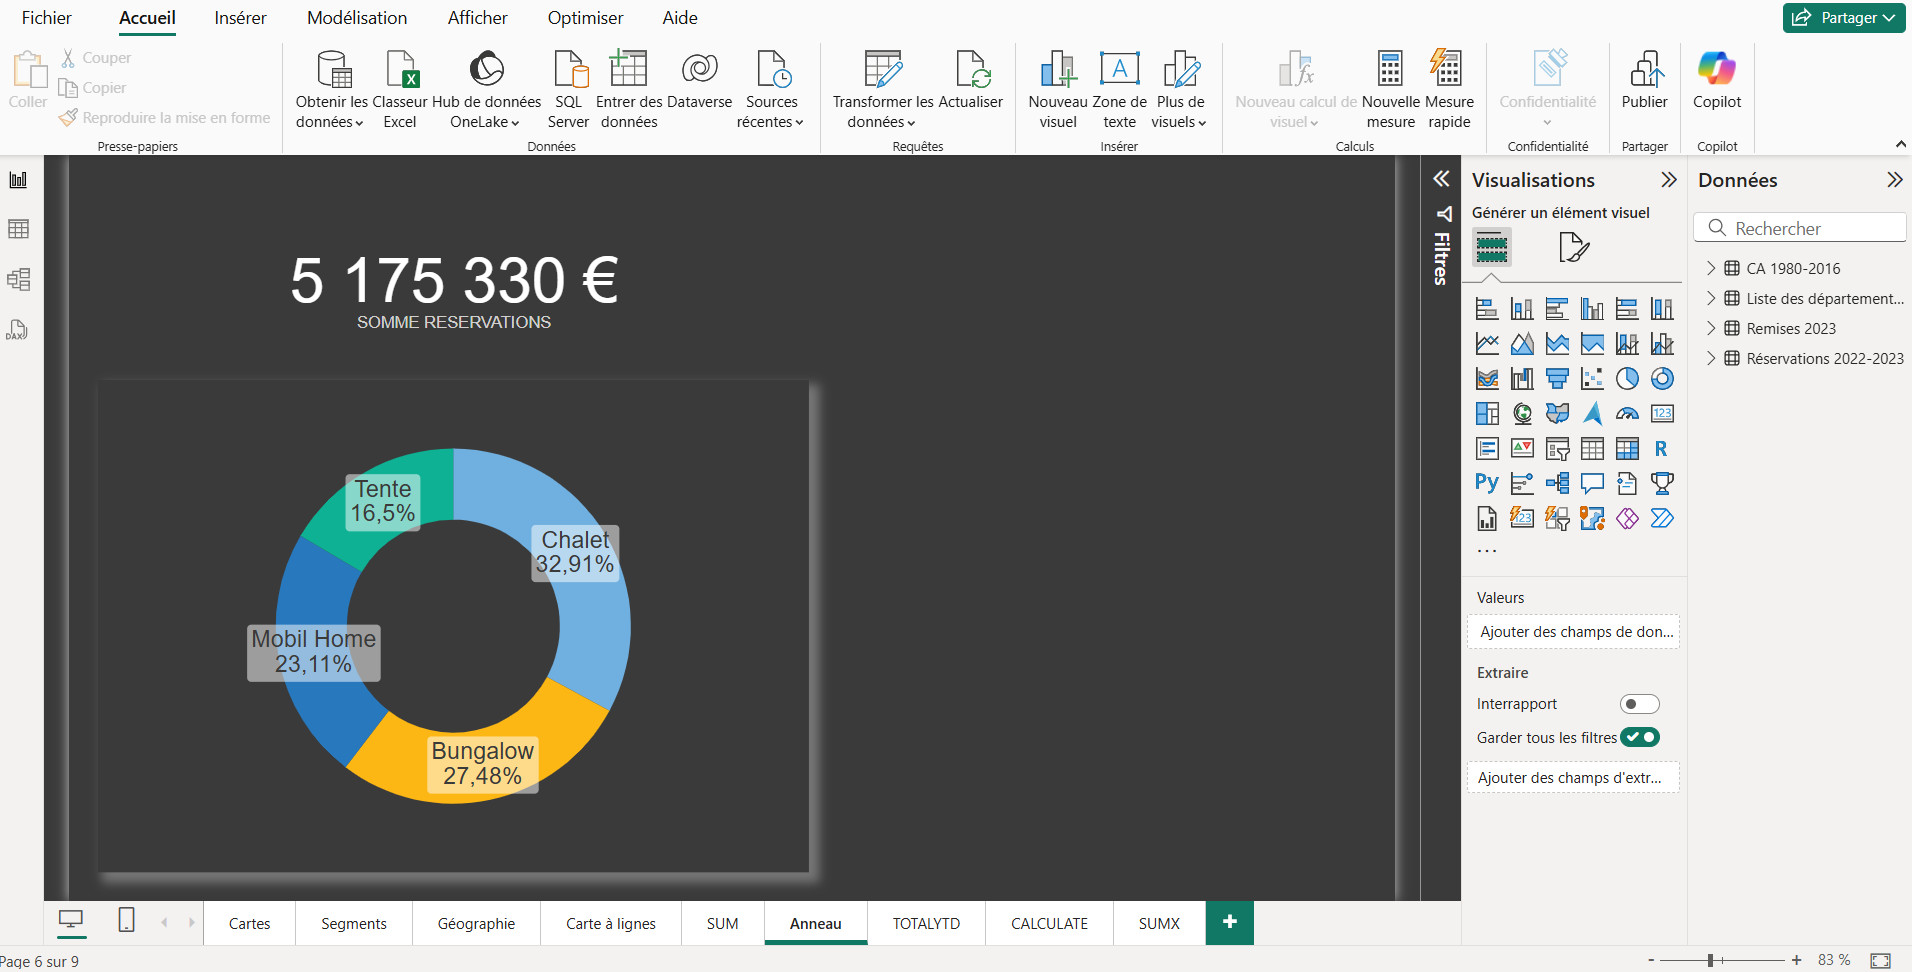Select the donut chart visual icon
1912x972 pixels.
pos(1662,379)
